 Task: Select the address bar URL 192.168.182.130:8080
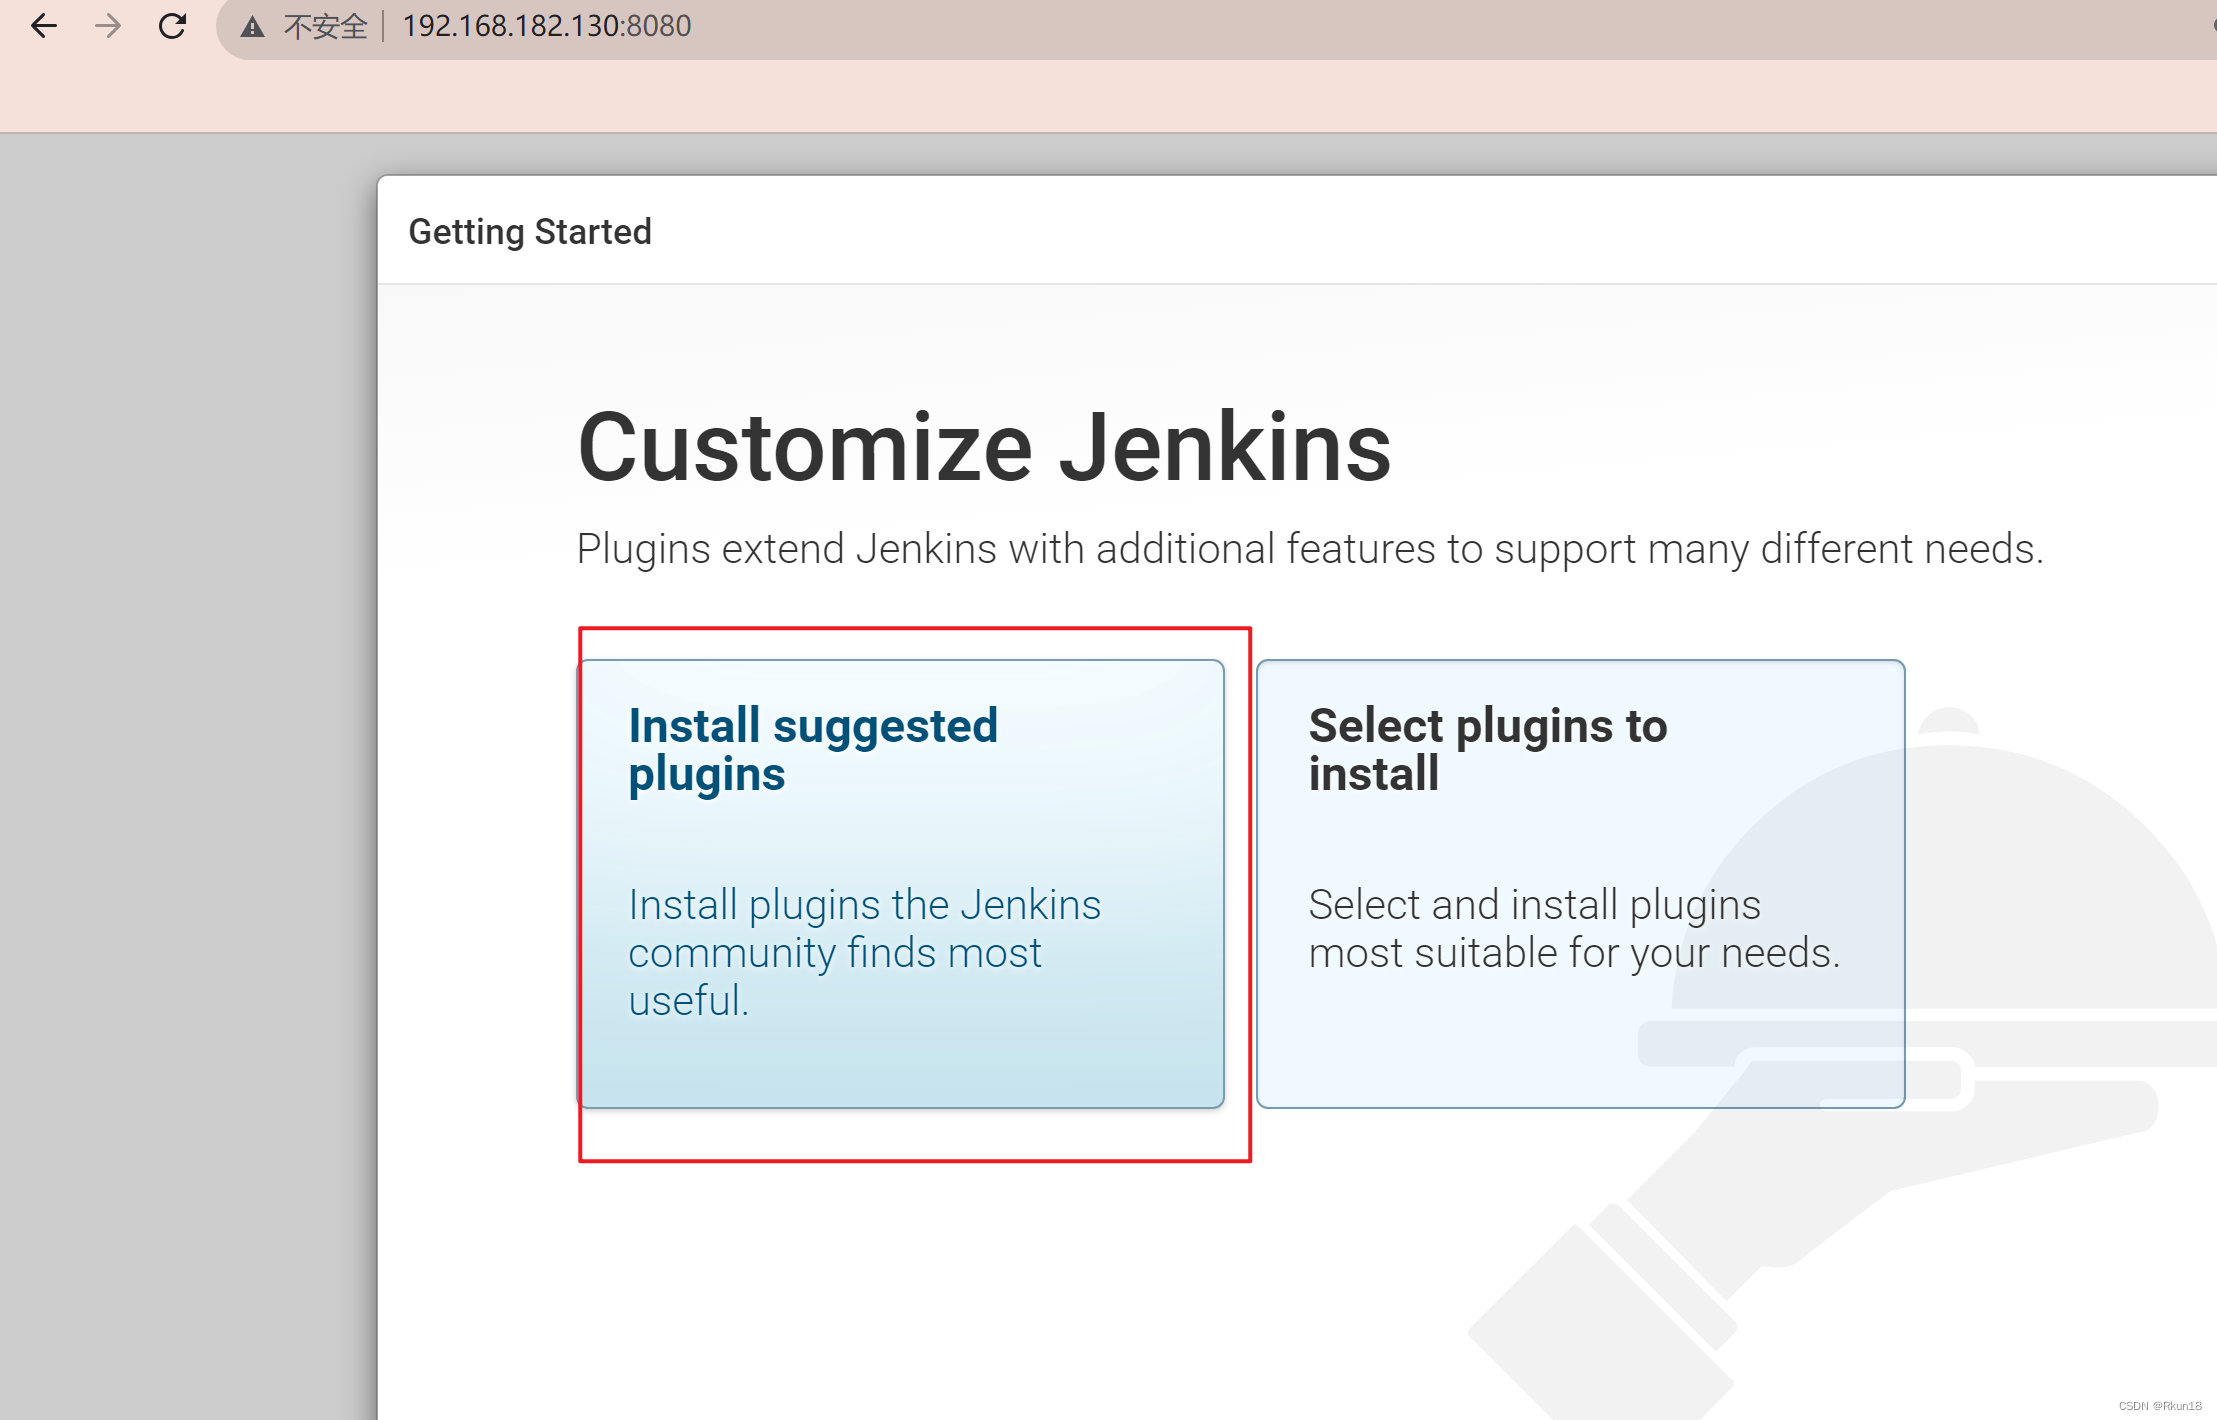pos(546,26)
